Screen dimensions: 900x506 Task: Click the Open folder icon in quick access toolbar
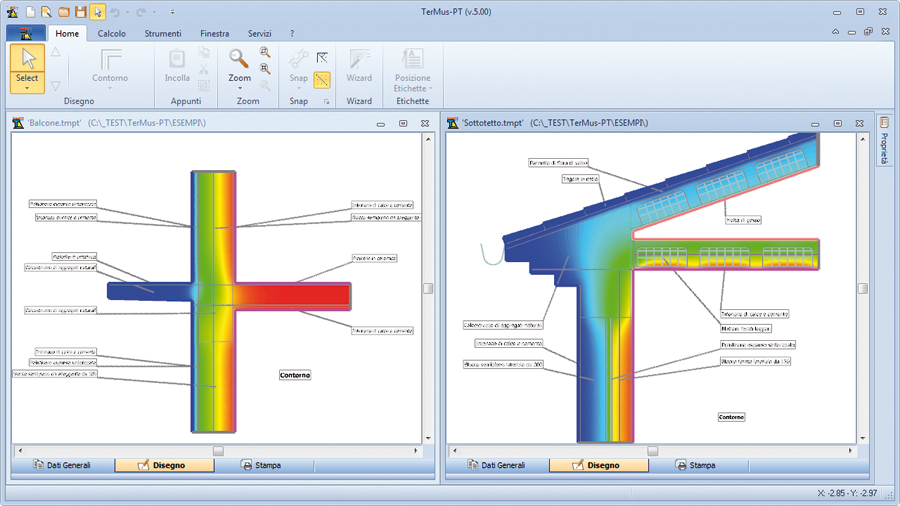tap(63, 12)
